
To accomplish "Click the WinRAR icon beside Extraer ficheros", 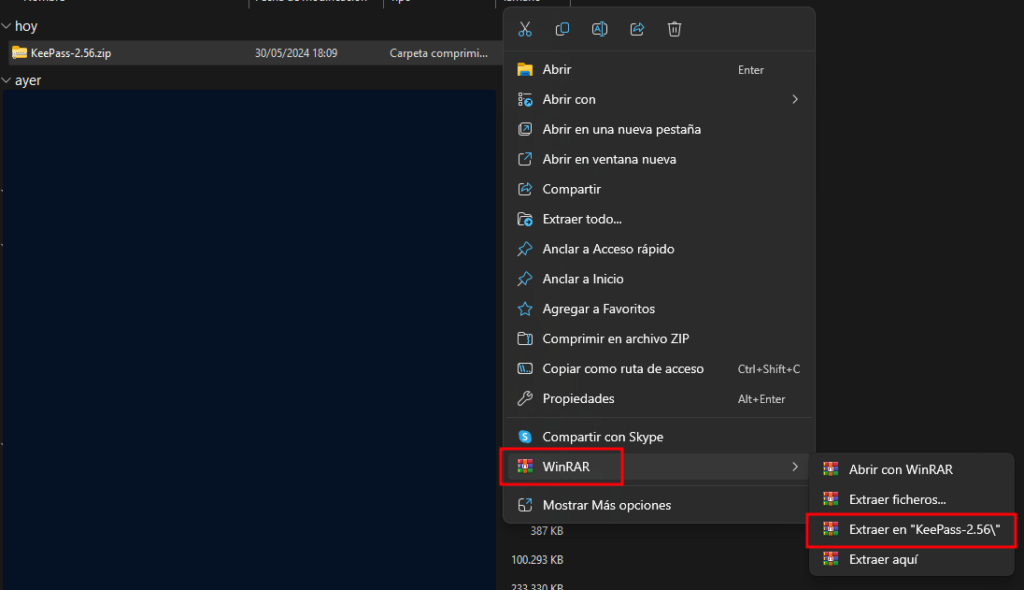I will pyautogui.click(x=831, y=499).
